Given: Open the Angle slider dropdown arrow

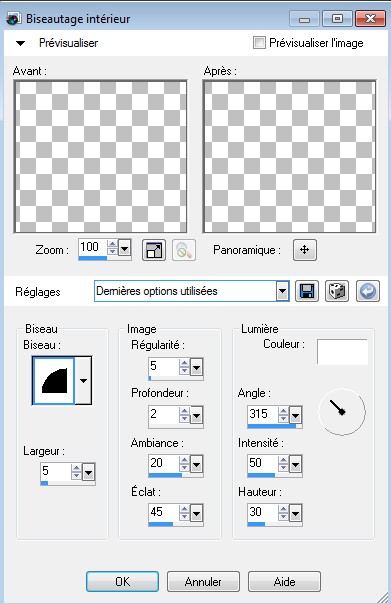Looking at the screenshot, I should [295, 415].
